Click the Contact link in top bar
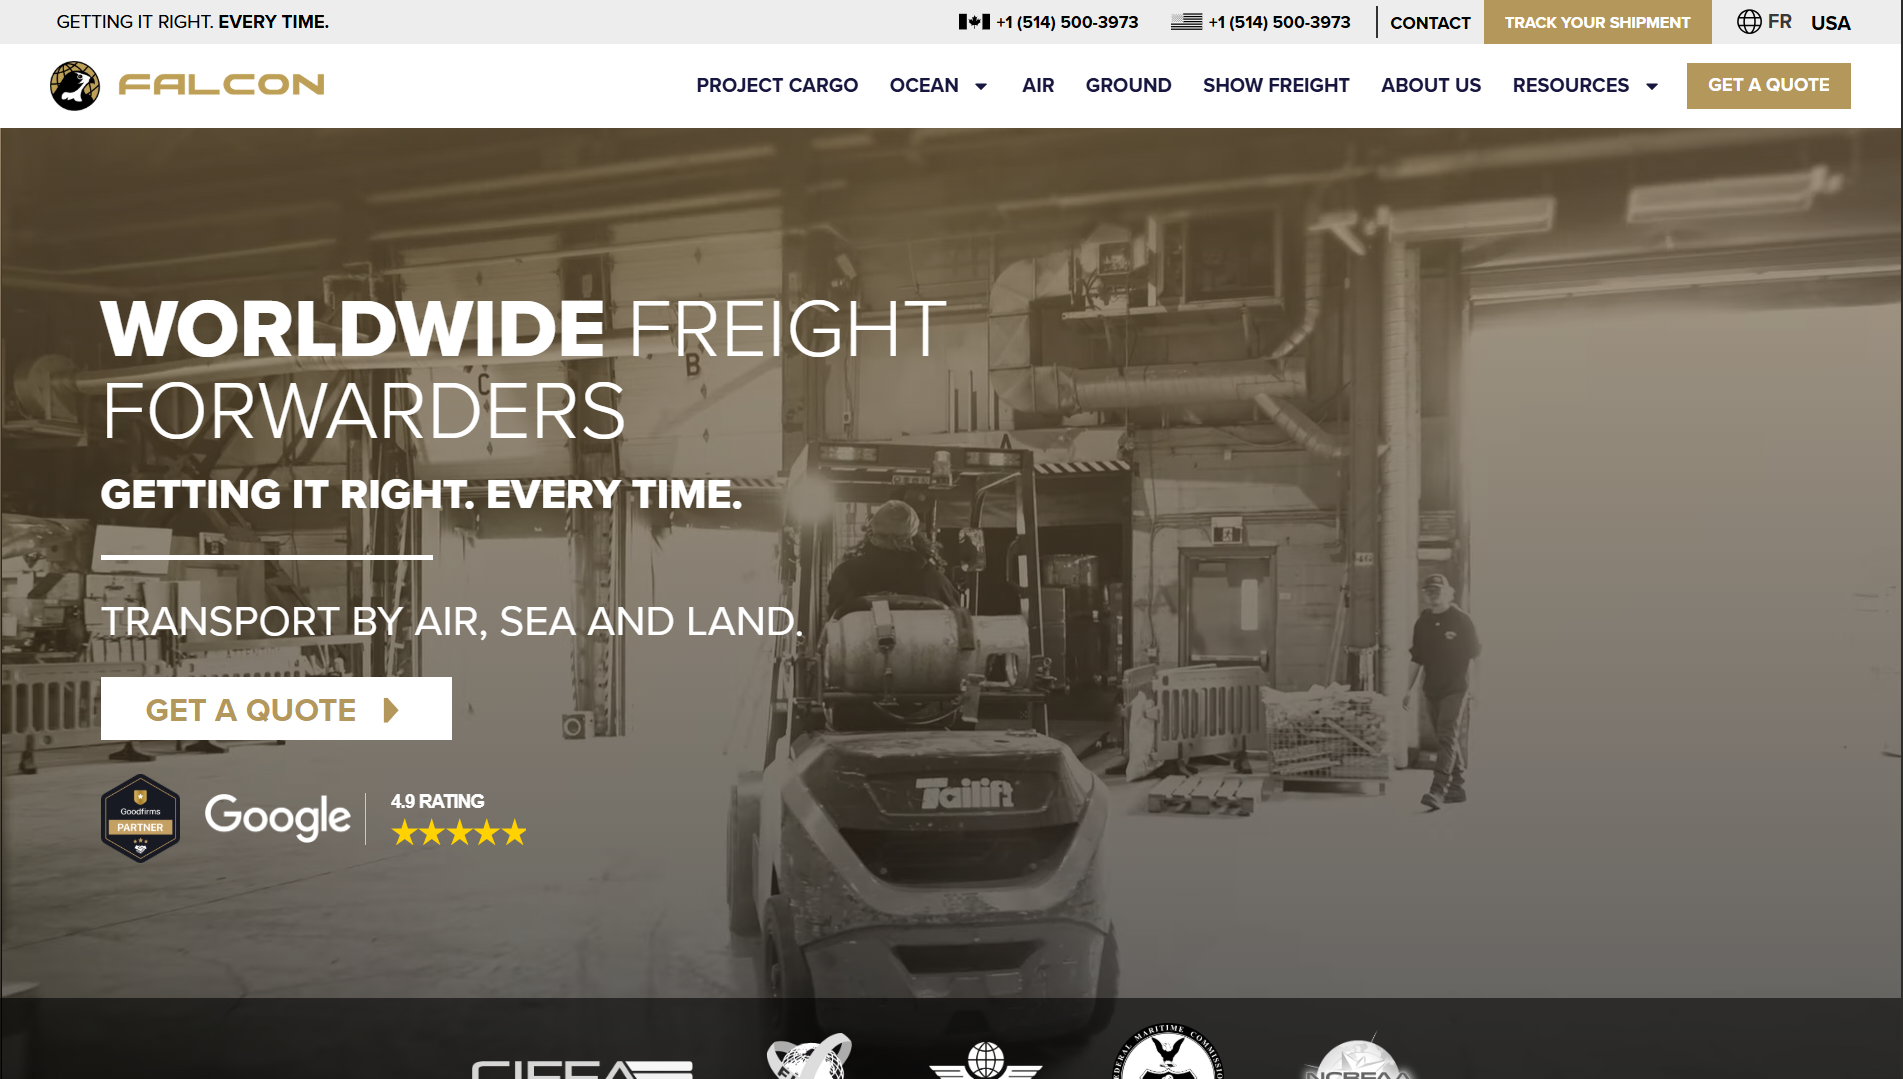Screen dimensions: 1903x1079 pos(1430,23)
